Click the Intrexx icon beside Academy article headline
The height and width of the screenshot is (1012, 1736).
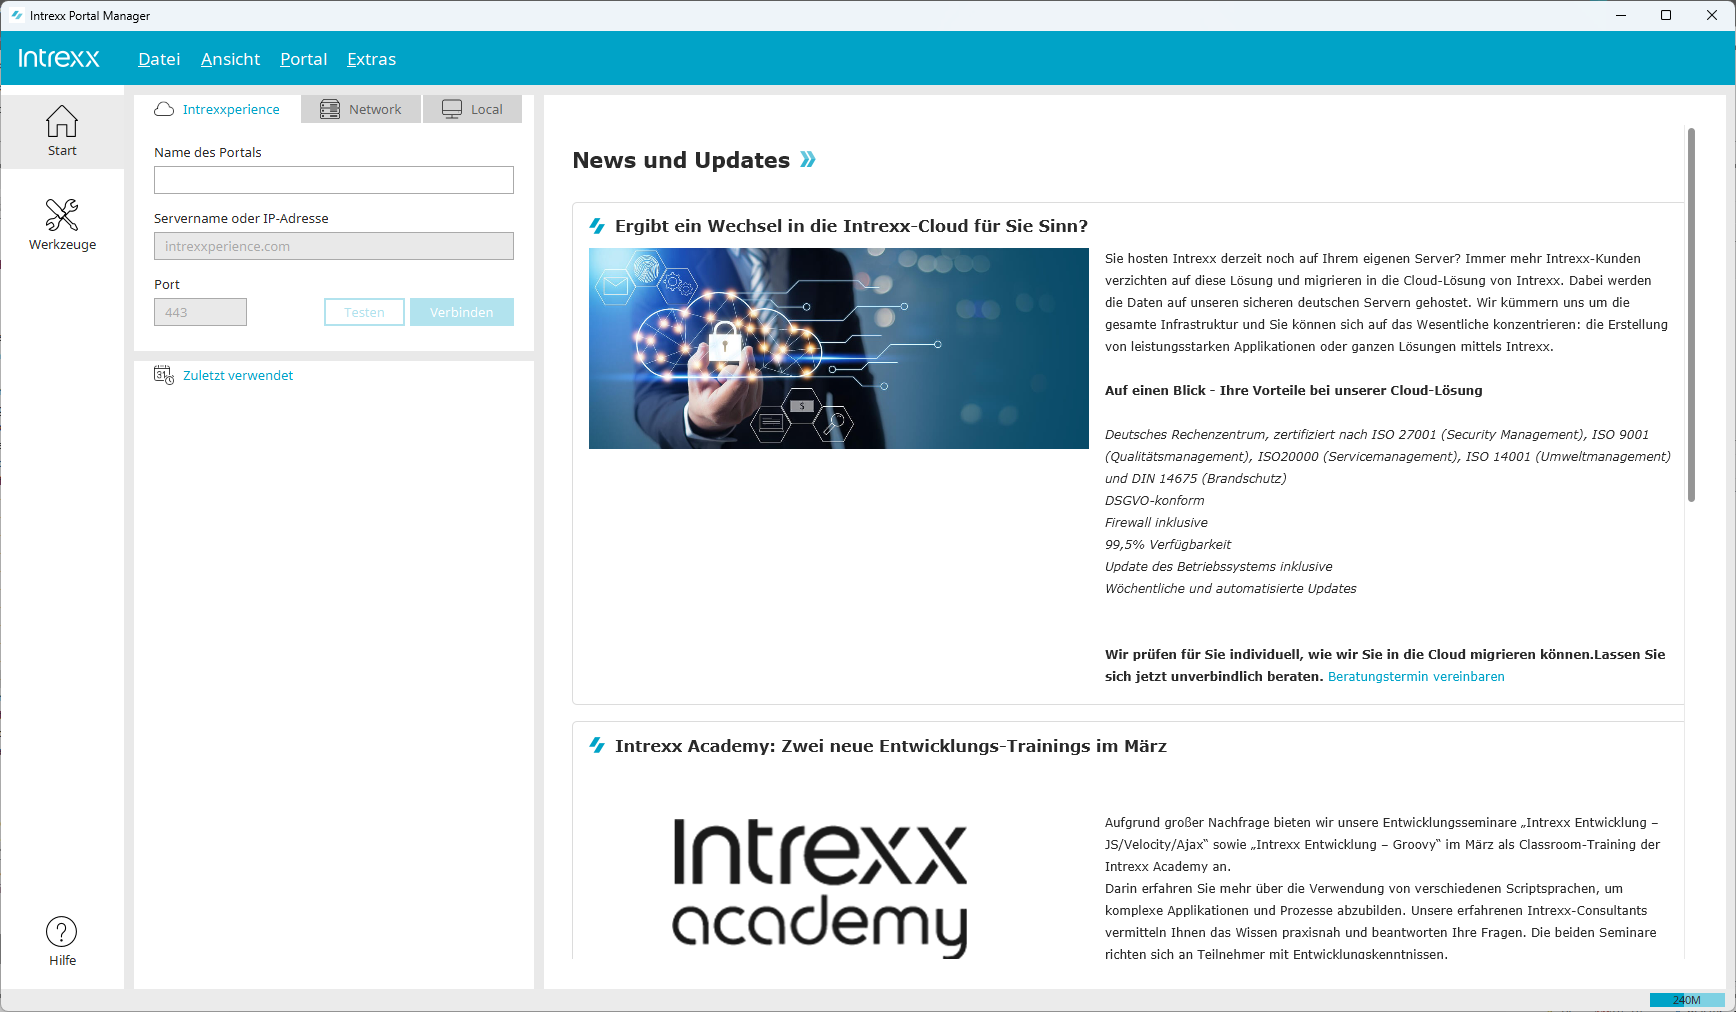598,745
